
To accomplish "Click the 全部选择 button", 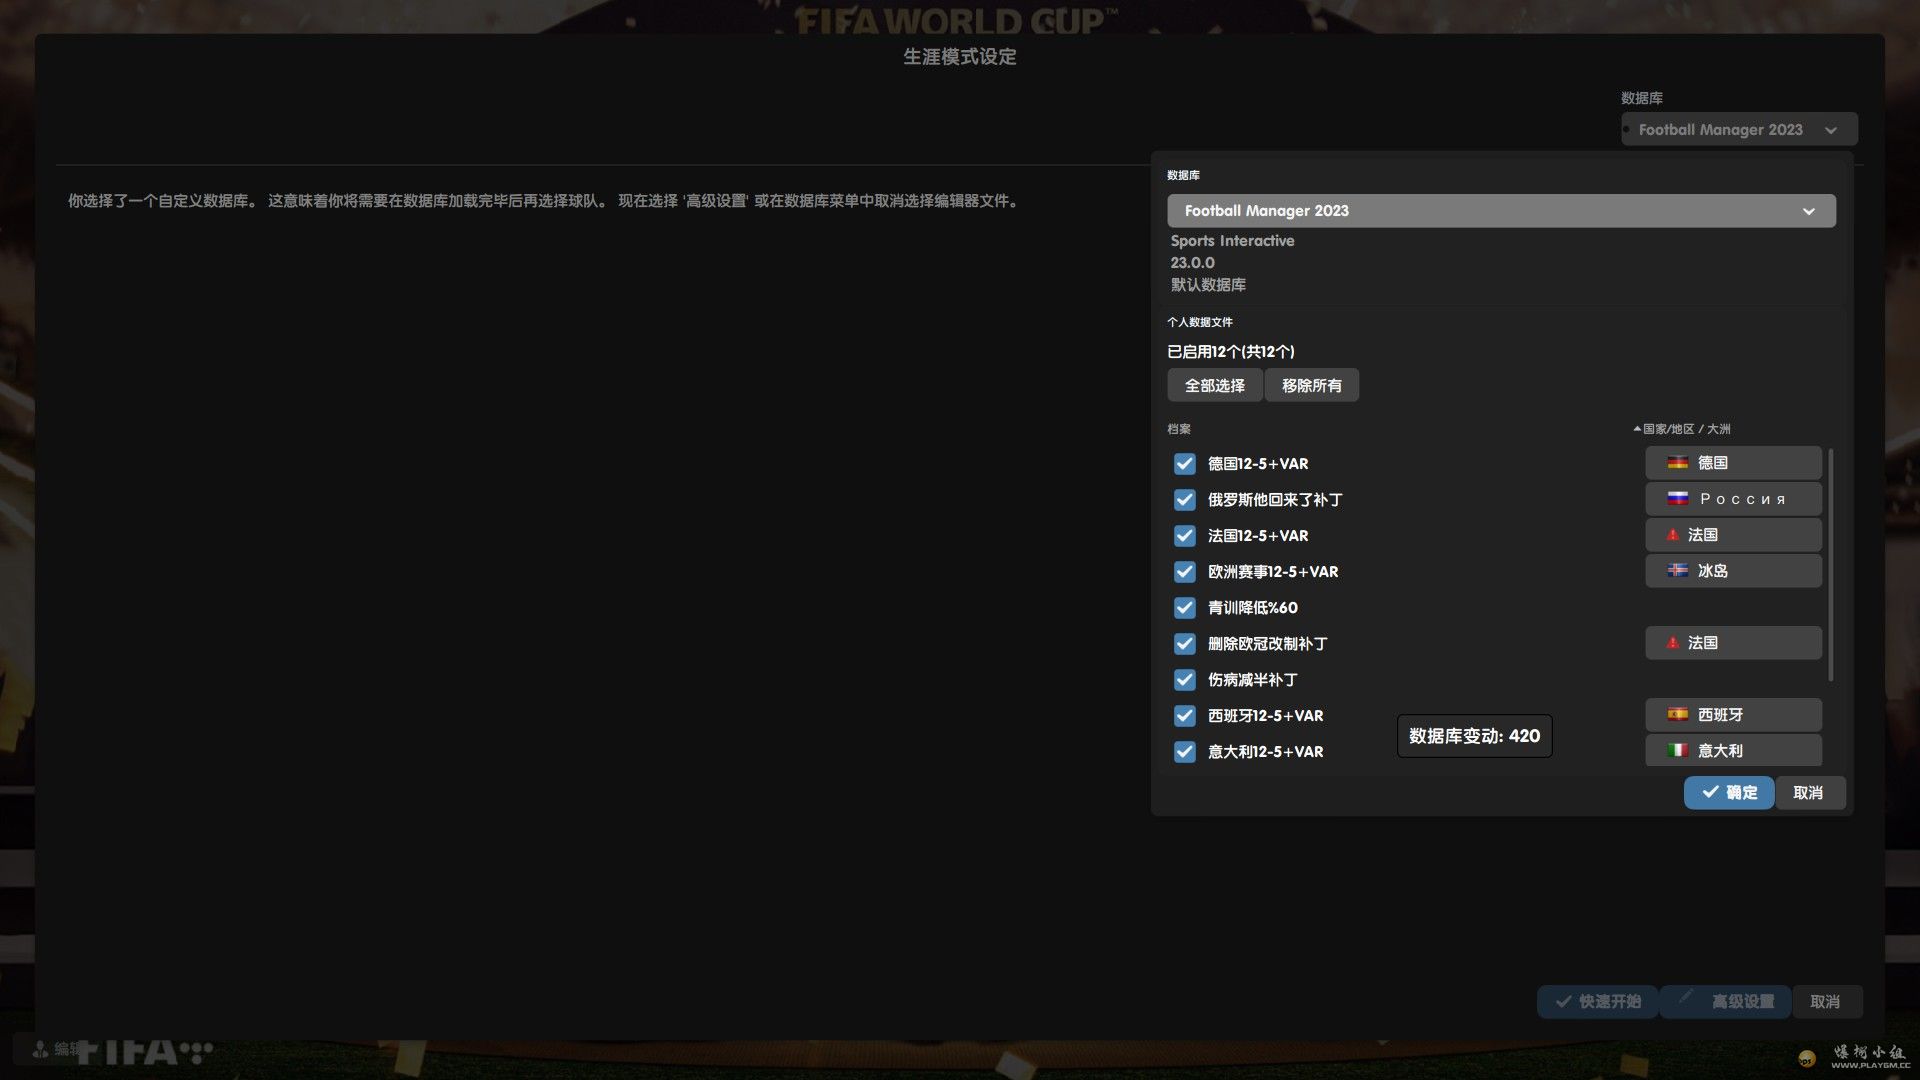I will 1215,385.
